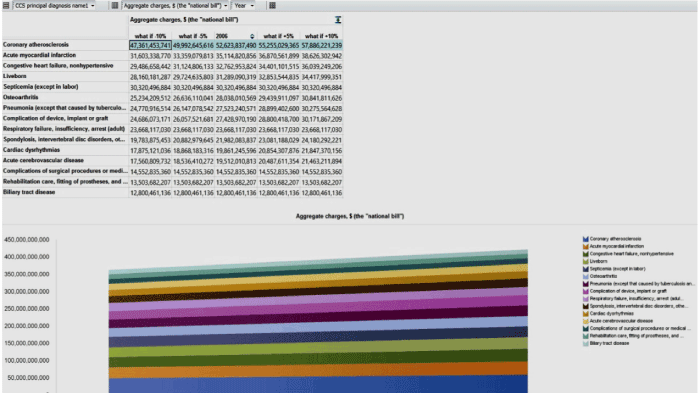Click Biliary tract disease legend color swatch

pyautogui.click(x=586, y=343)
